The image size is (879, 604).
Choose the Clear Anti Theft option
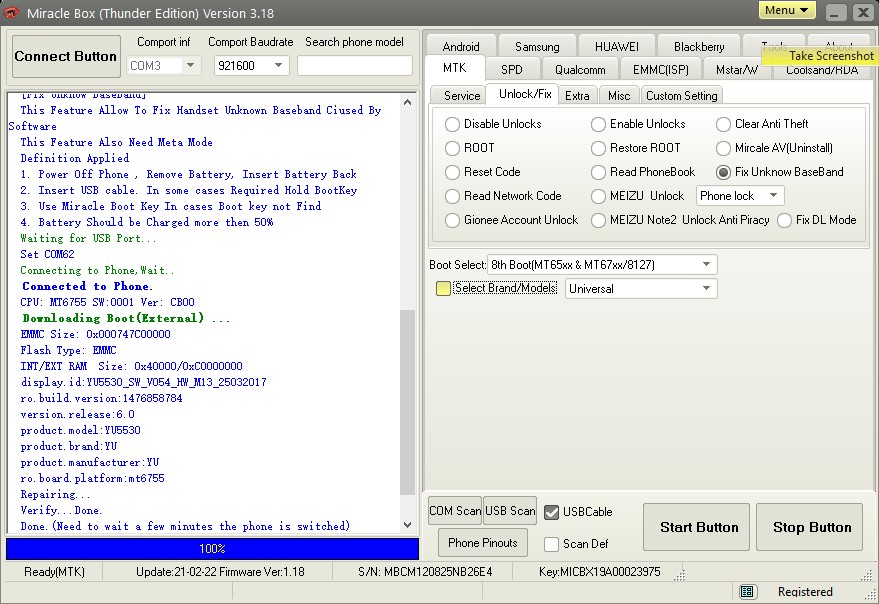tap(723, 124)
